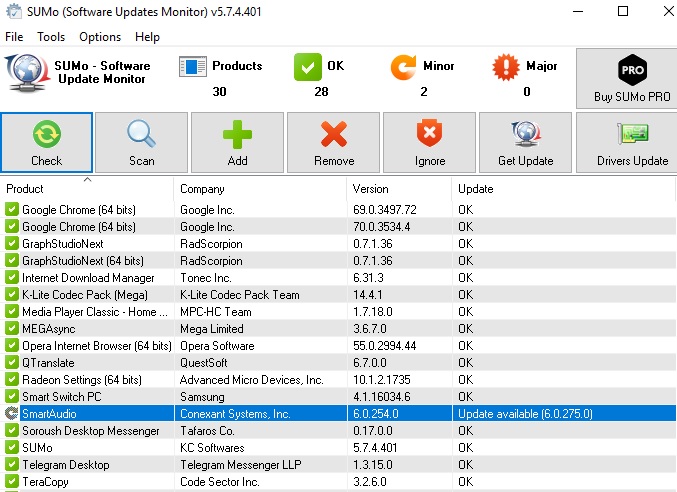This screenshot has width=677, height=492.
Task: Click the Ignore shield button
Action: 430,142
